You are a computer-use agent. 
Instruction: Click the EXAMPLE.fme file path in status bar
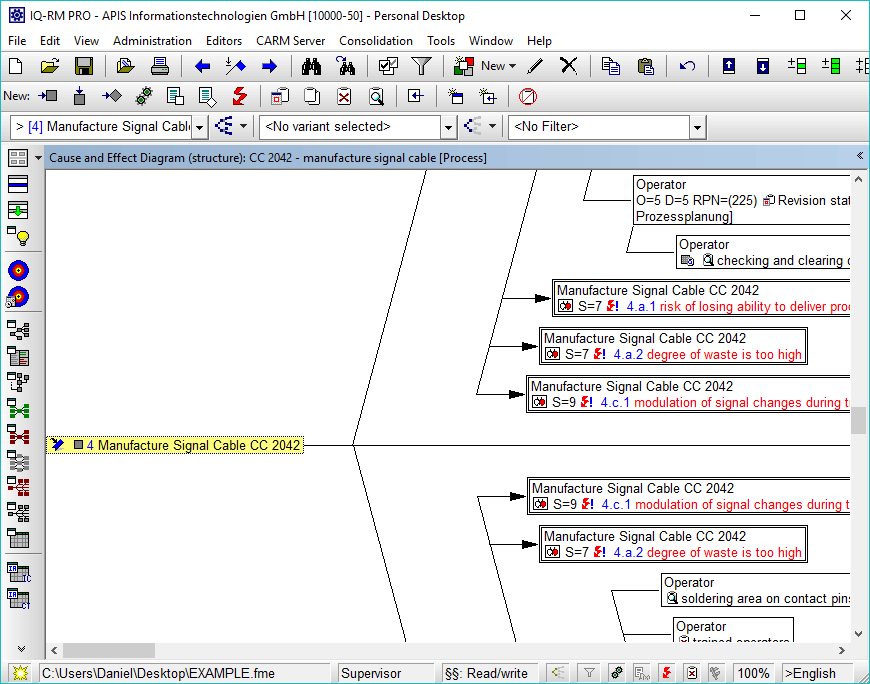(x=184, y=673)
